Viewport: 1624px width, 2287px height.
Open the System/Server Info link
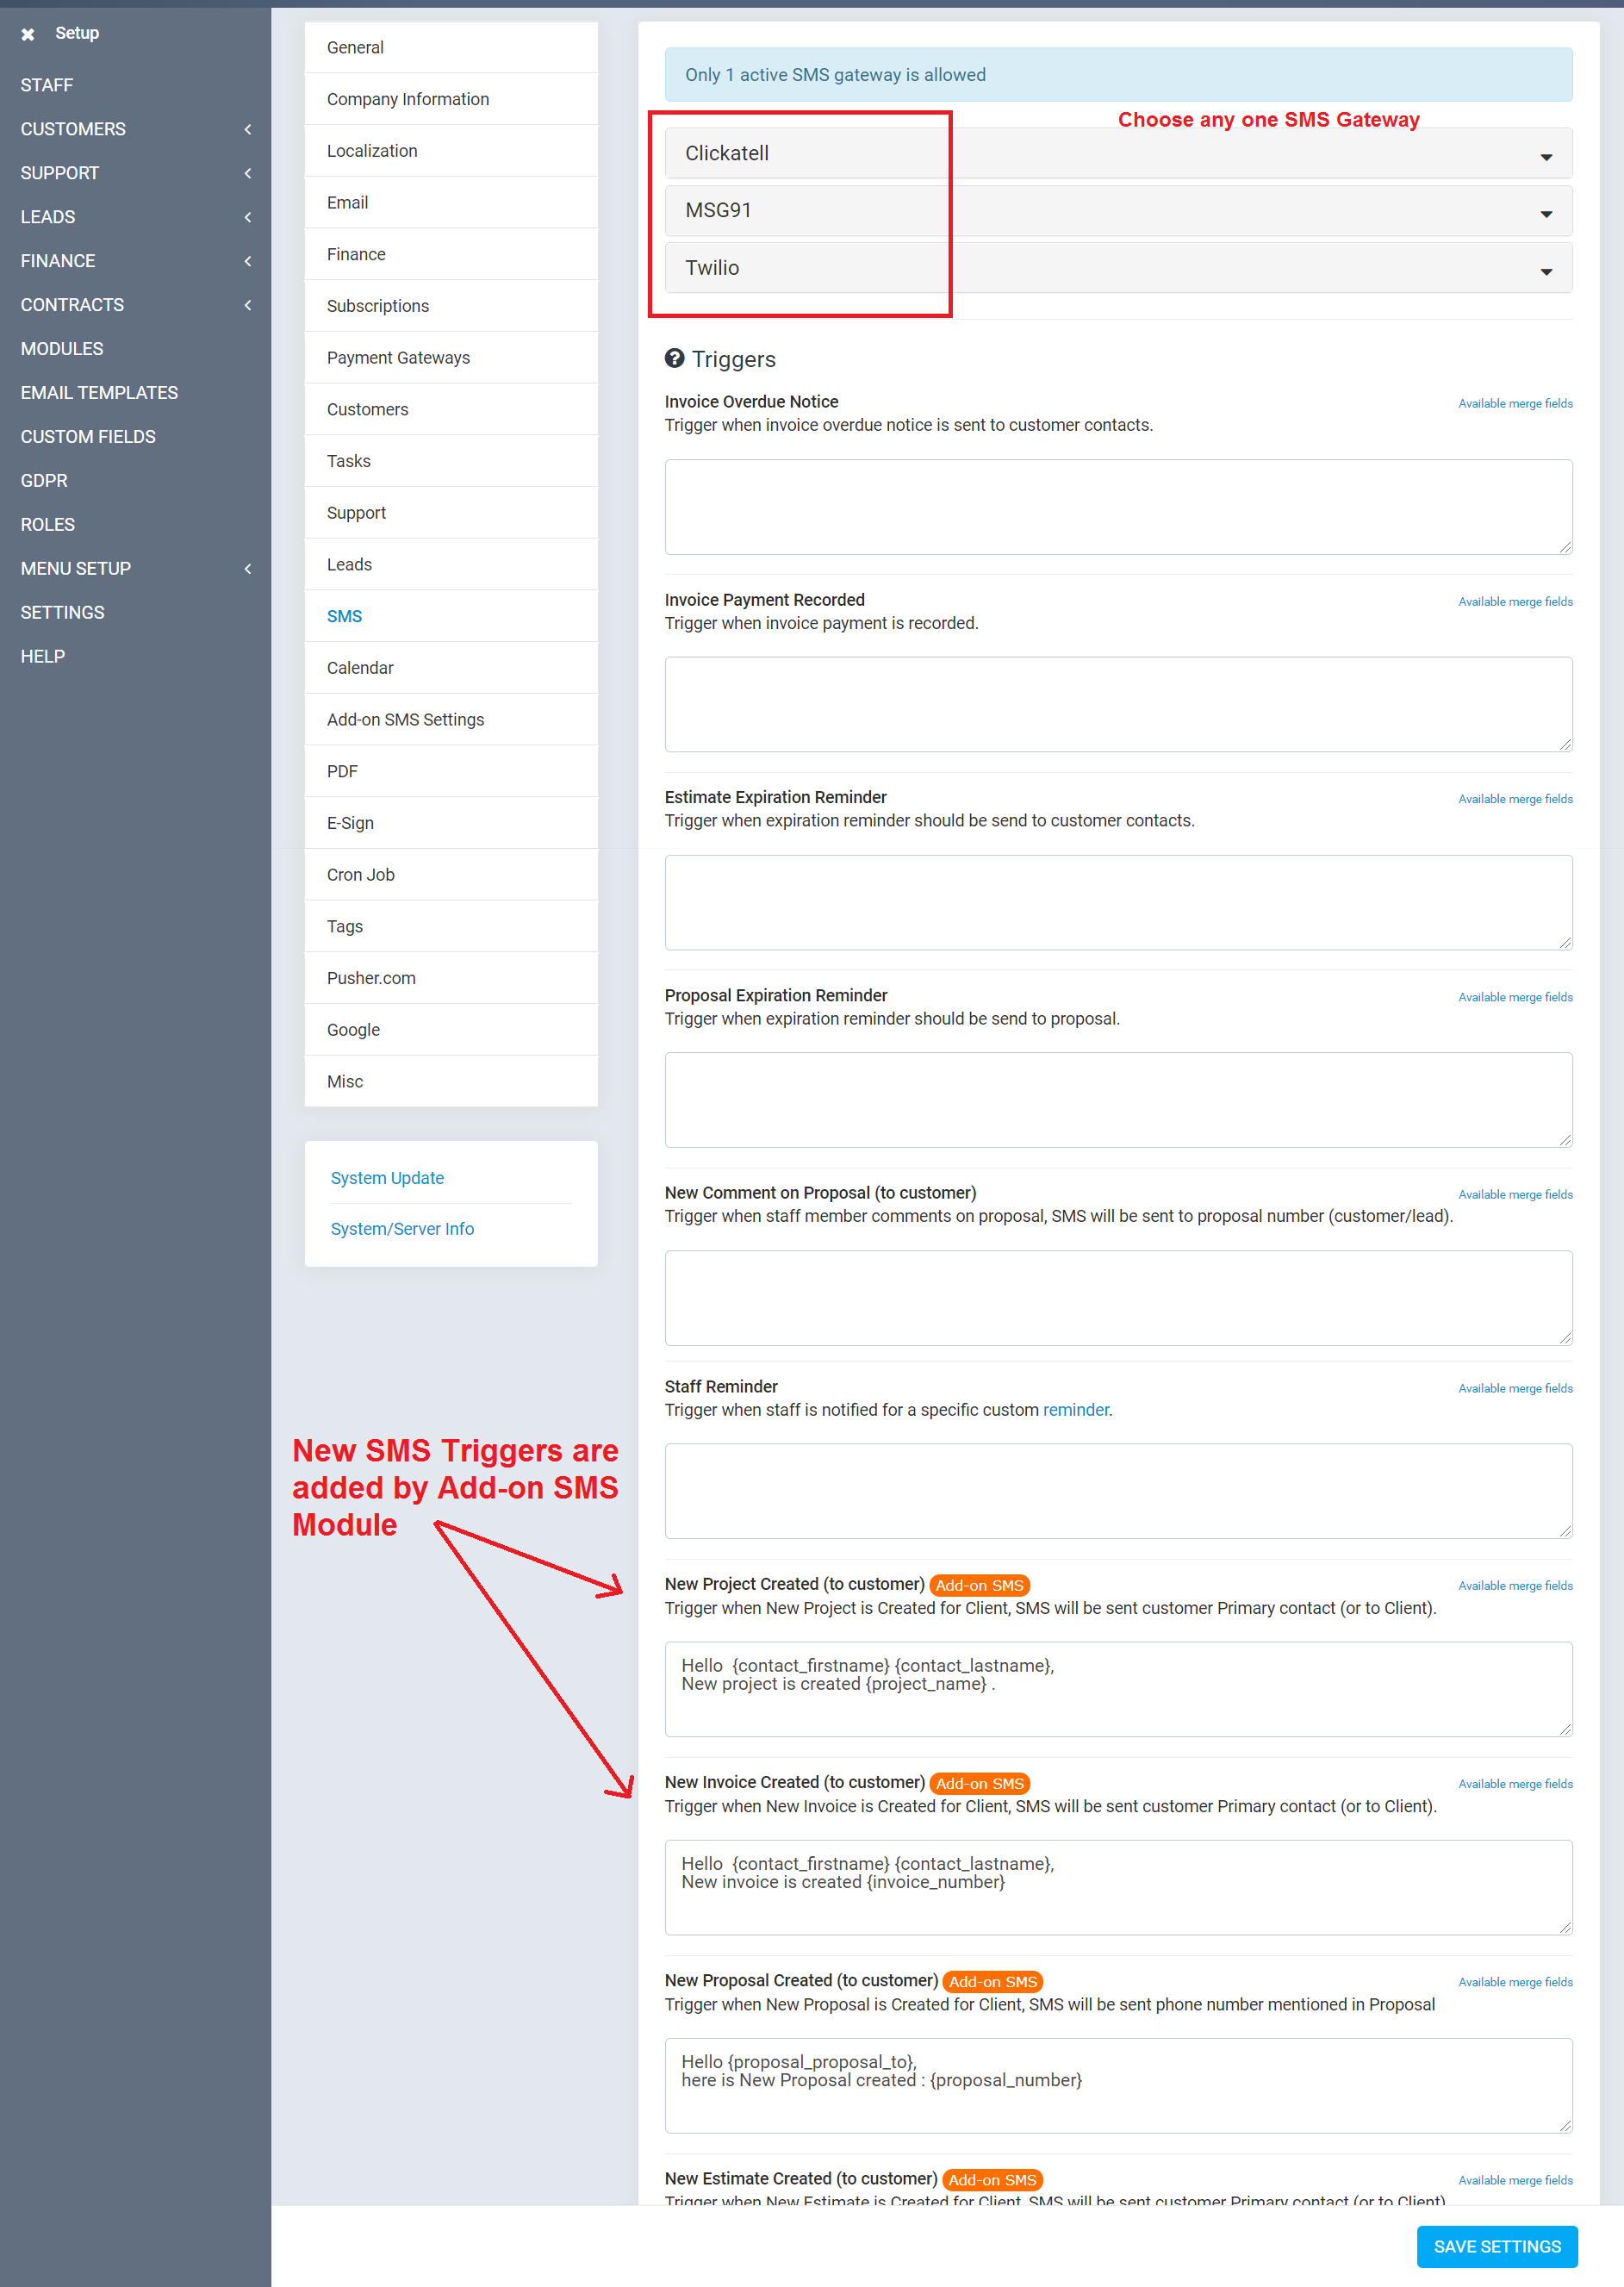[402, 1229]
